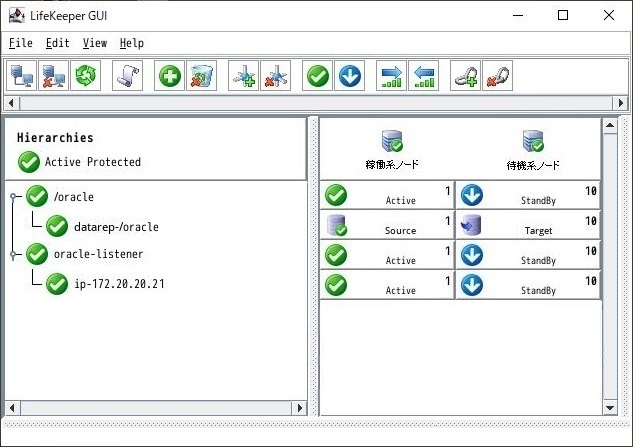Click the StandBy cell for oracle-listener
The image size is (633, 447).
point(528,255)
